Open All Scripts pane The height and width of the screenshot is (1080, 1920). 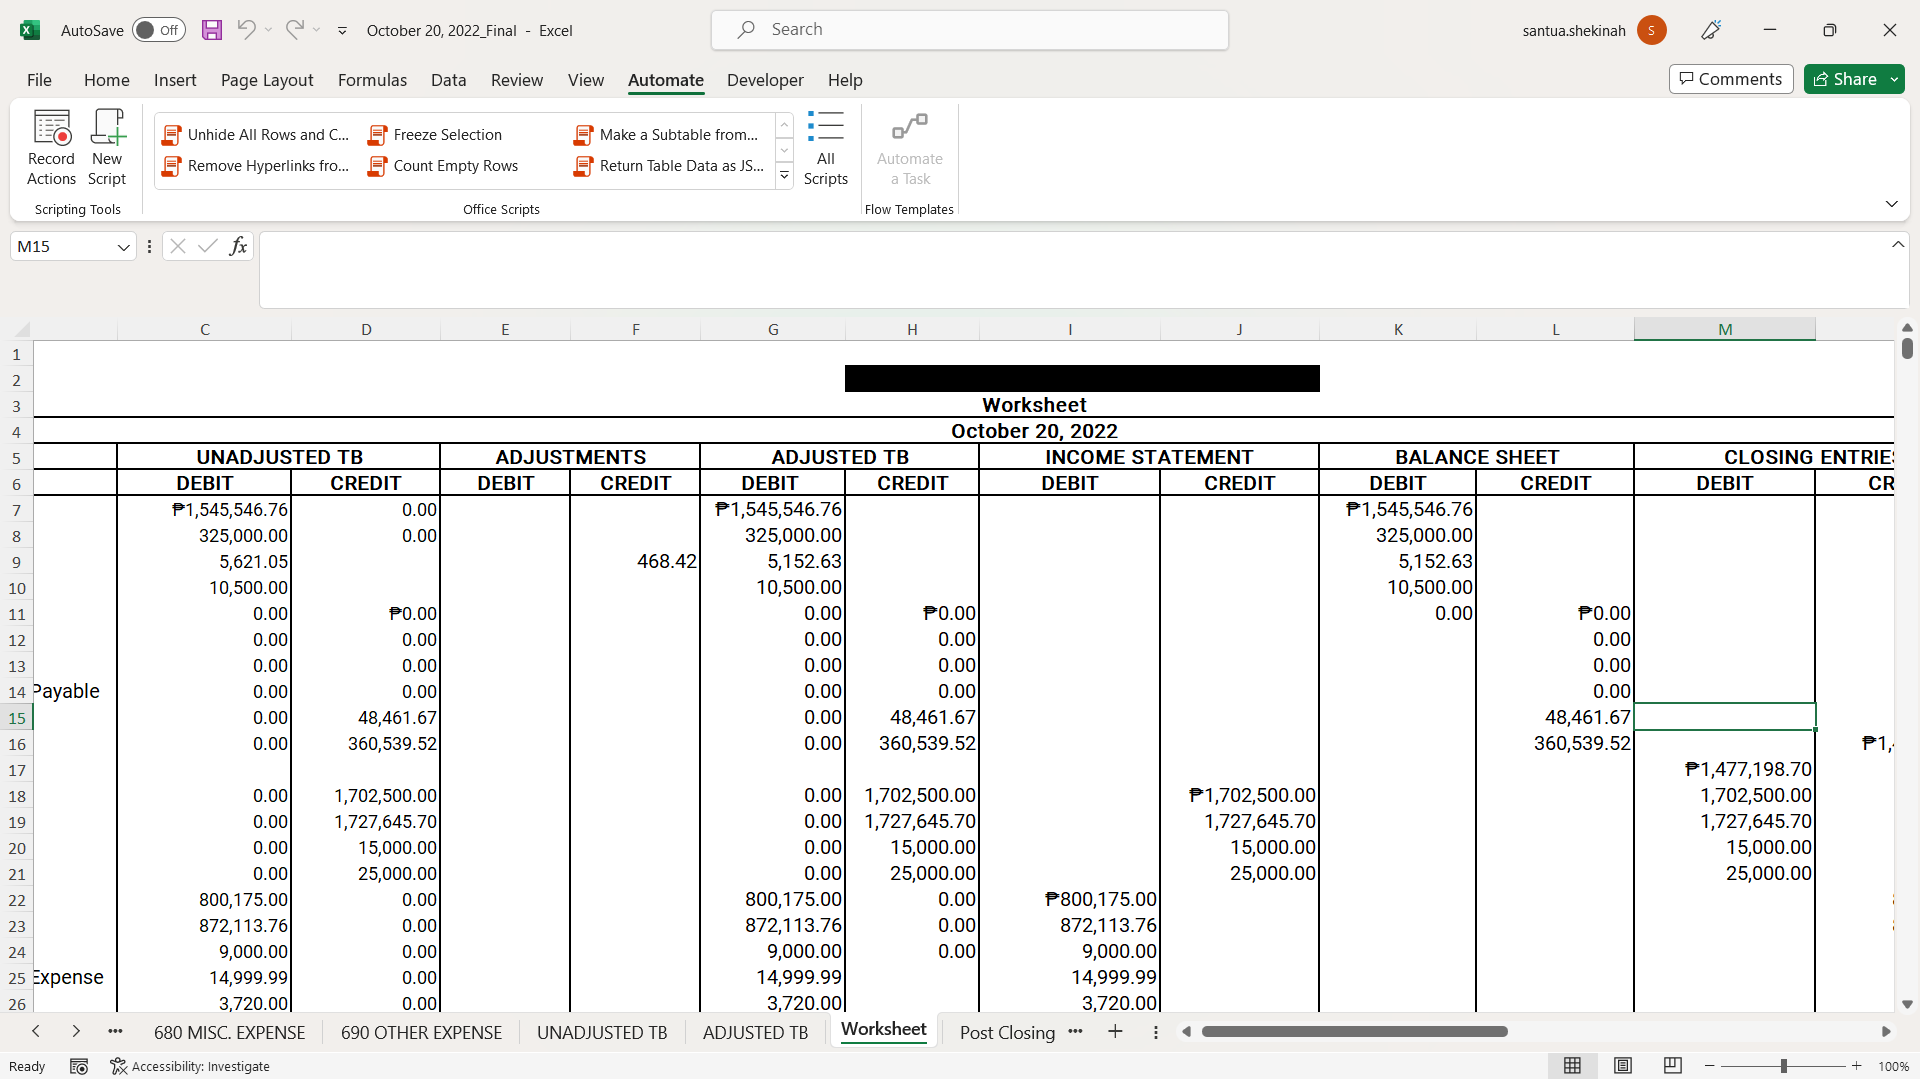coord(826,148)
